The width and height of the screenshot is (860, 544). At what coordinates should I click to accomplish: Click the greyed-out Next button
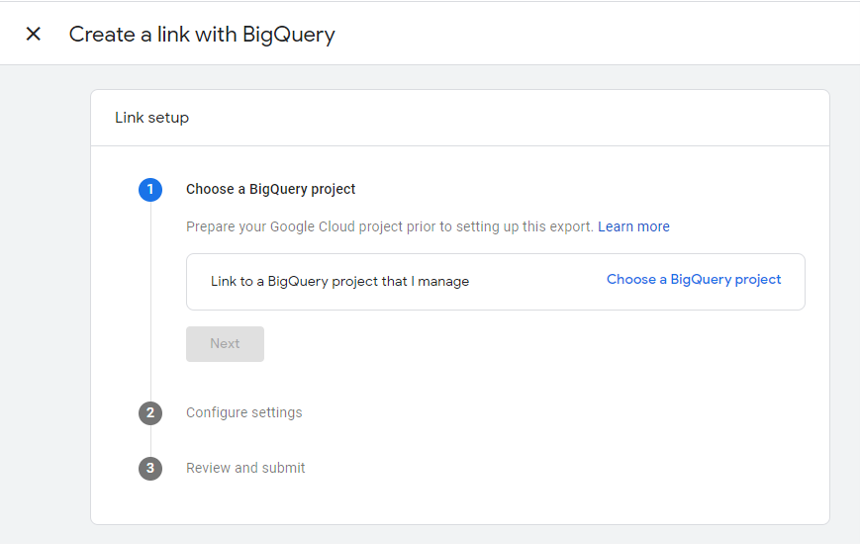click(x=225, y=344)
